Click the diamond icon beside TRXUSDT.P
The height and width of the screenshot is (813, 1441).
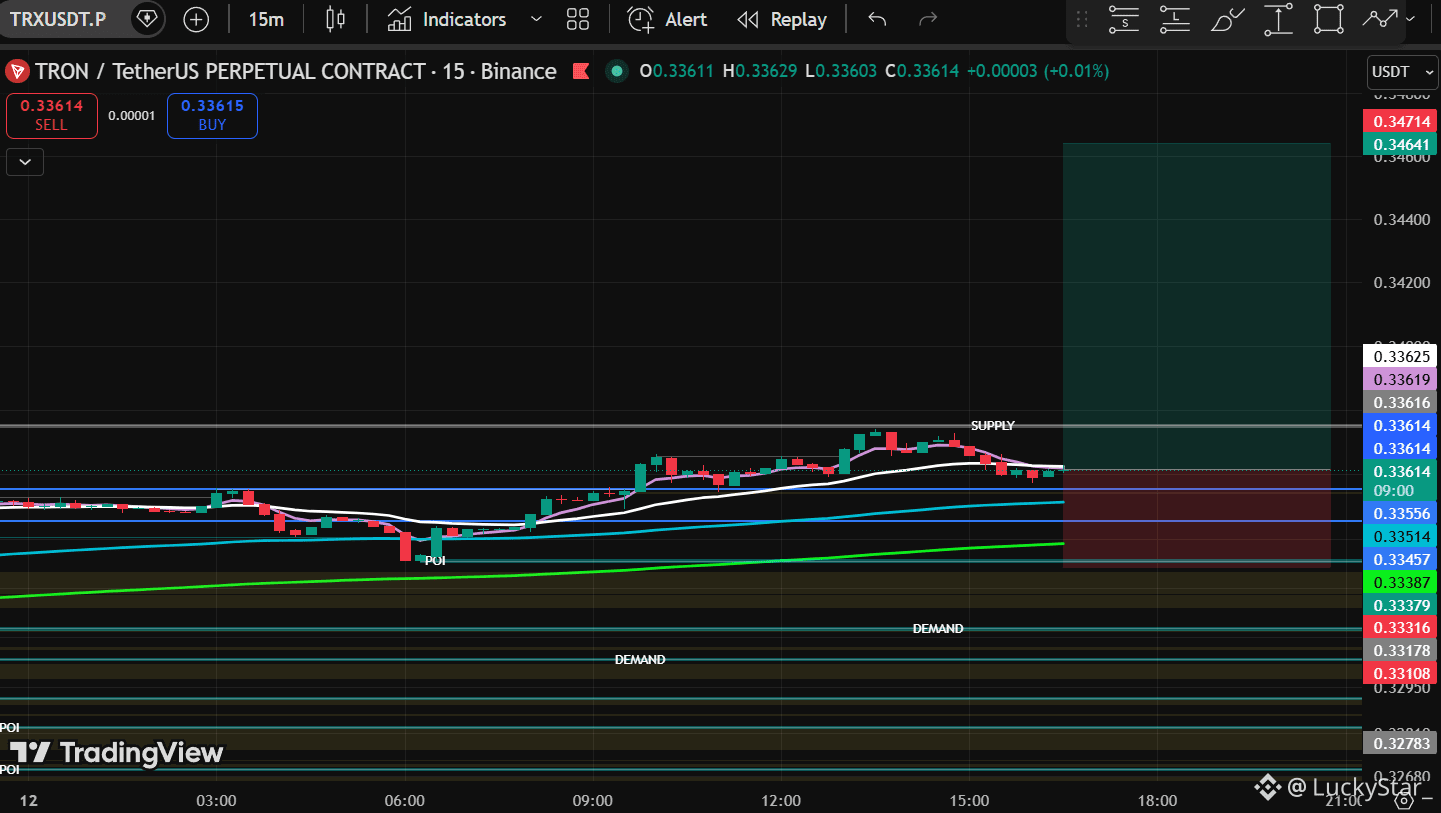click(147, 19)
